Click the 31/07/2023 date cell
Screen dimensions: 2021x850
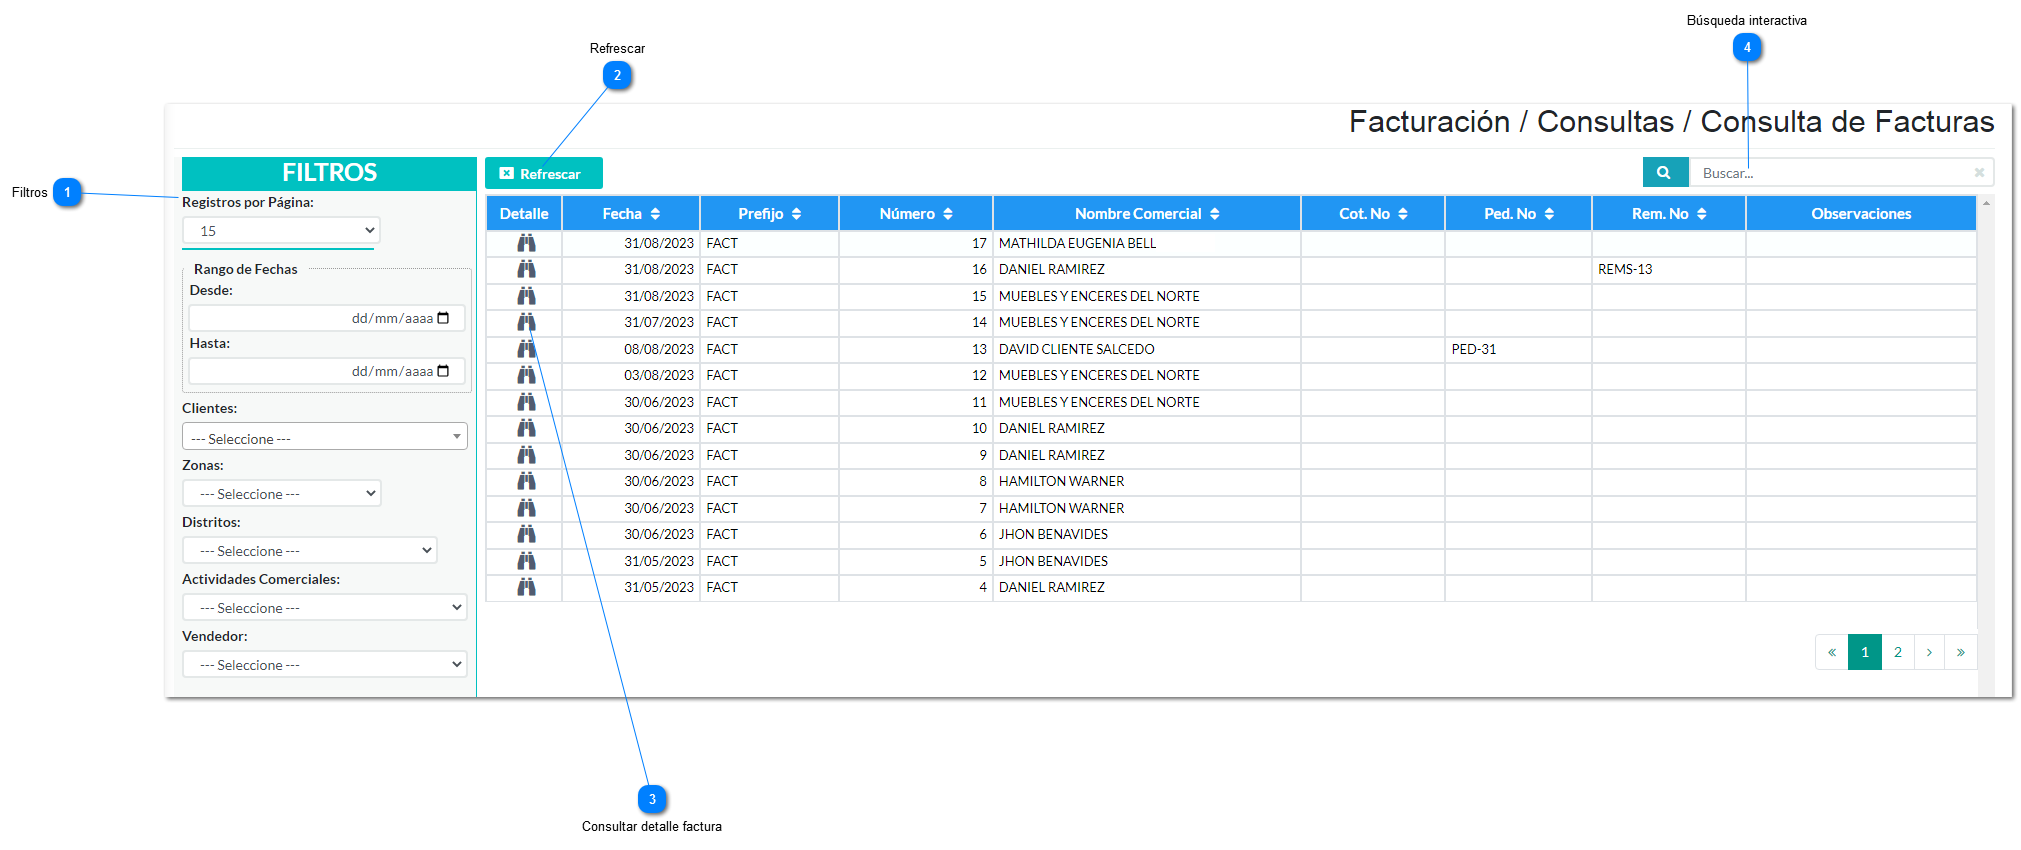pos(631,322)
